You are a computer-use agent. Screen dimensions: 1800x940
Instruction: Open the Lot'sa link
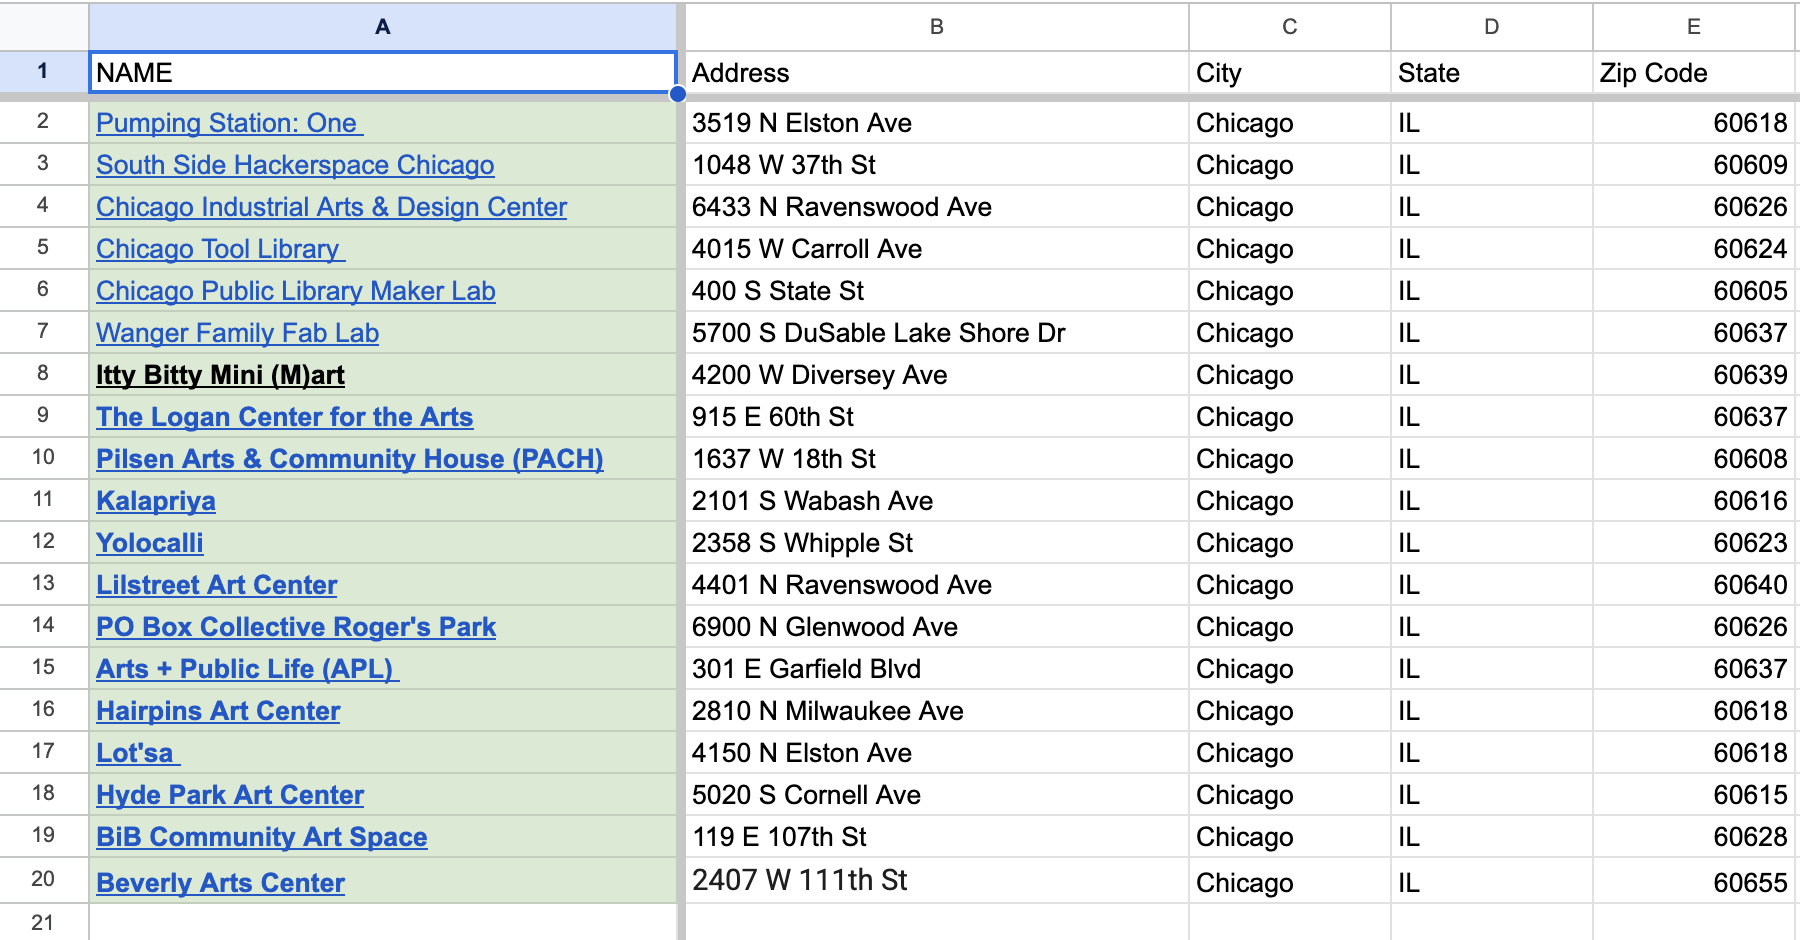(138, 753)
